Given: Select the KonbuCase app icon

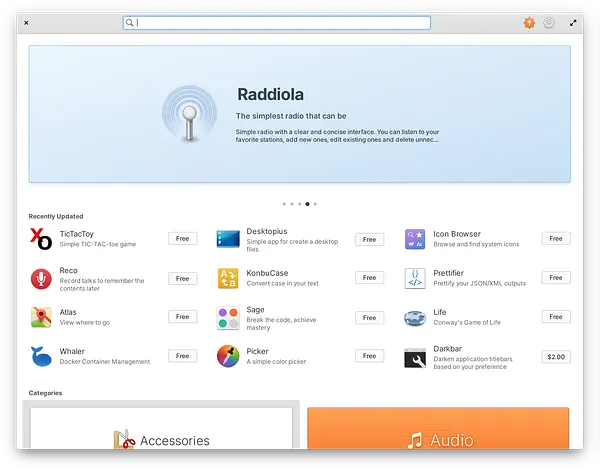Looking at the screenshot, I should (228, 278).
